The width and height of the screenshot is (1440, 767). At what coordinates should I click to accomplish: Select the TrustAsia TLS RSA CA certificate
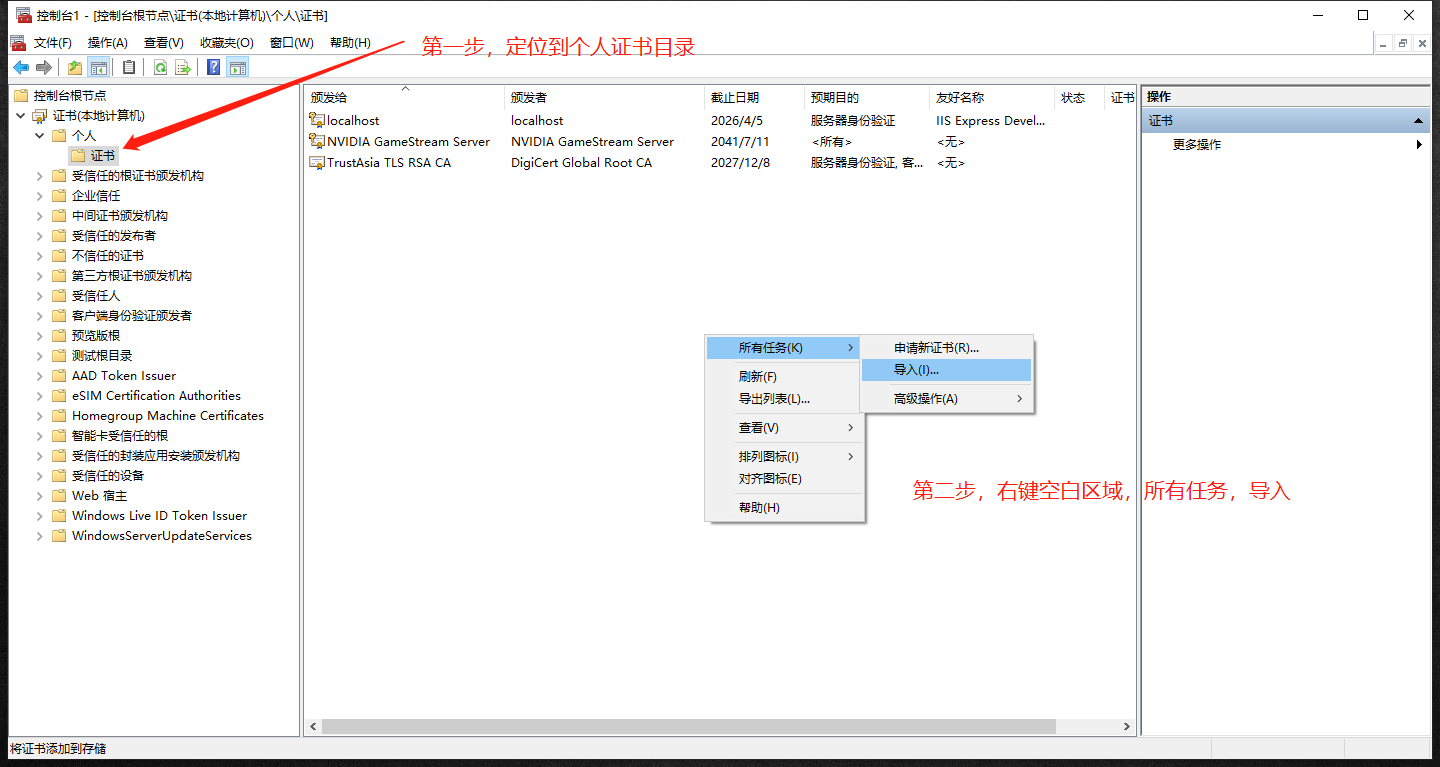point(388,162)
